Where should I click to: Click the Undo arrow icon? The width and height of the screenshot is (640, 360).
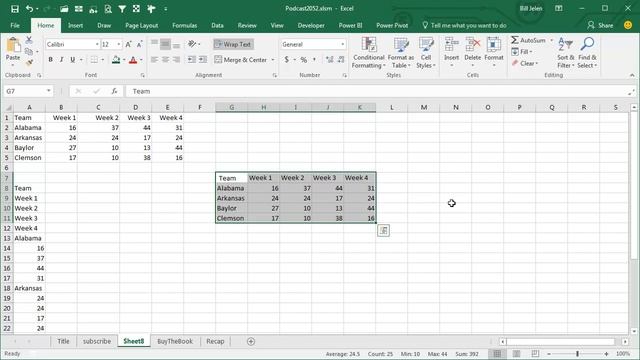29,9
